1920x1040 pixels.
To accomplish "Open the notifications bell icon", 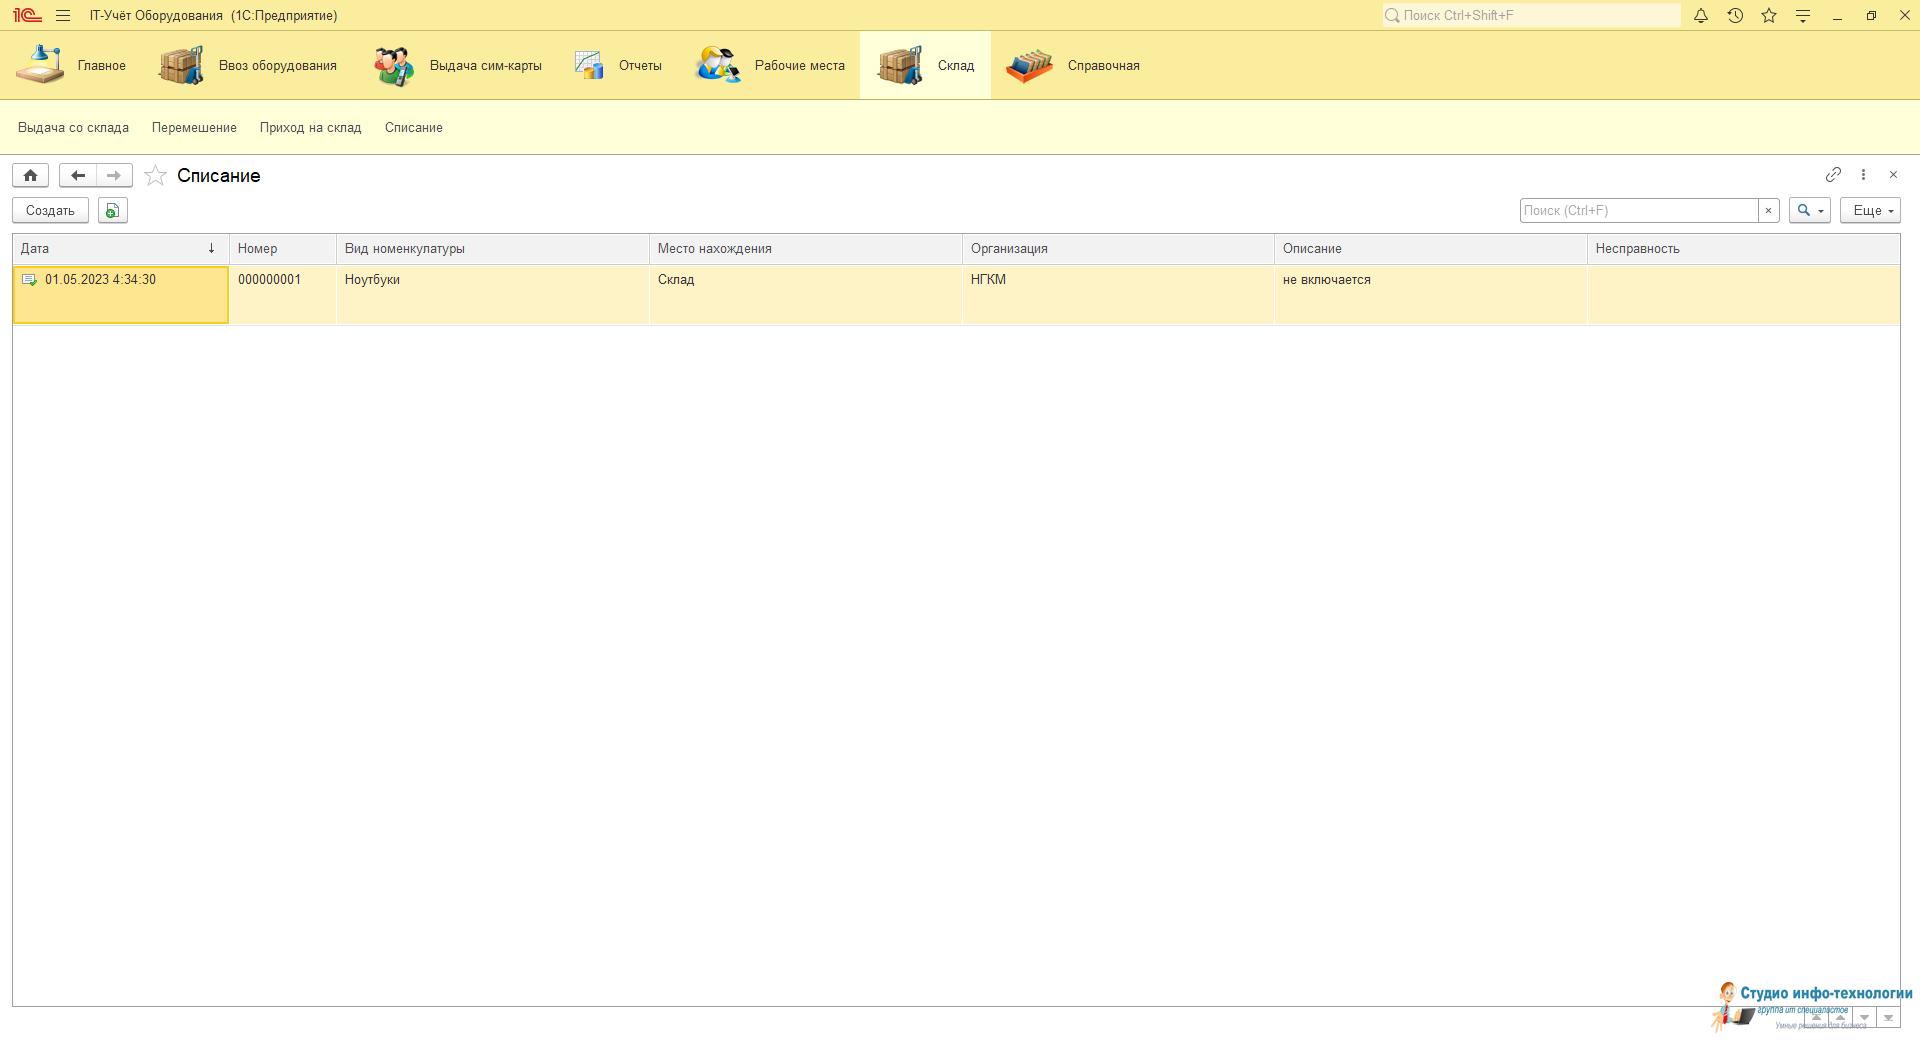I will (1701, 16).
